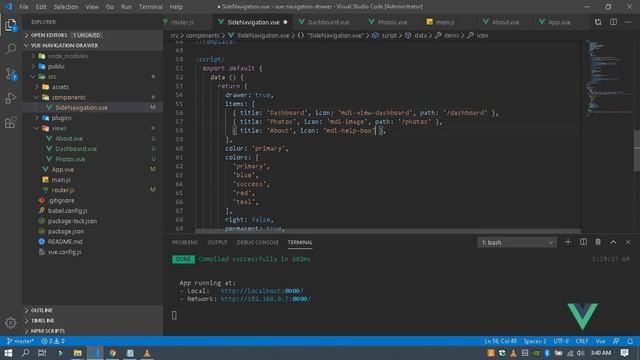The height and width of the screenshot is (360, 640).
Task: Open the Selection menu
Action: pos(66,7)
